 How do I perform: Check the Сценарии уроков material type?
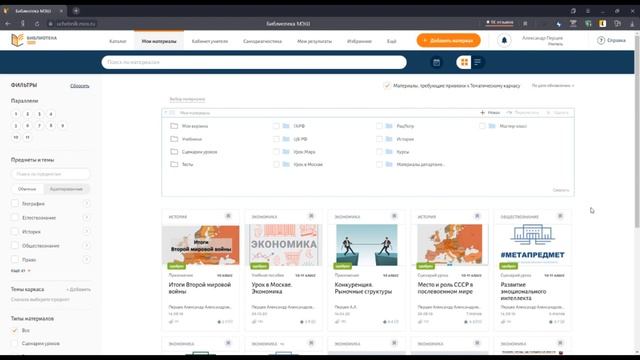click(x=15, y=343)
